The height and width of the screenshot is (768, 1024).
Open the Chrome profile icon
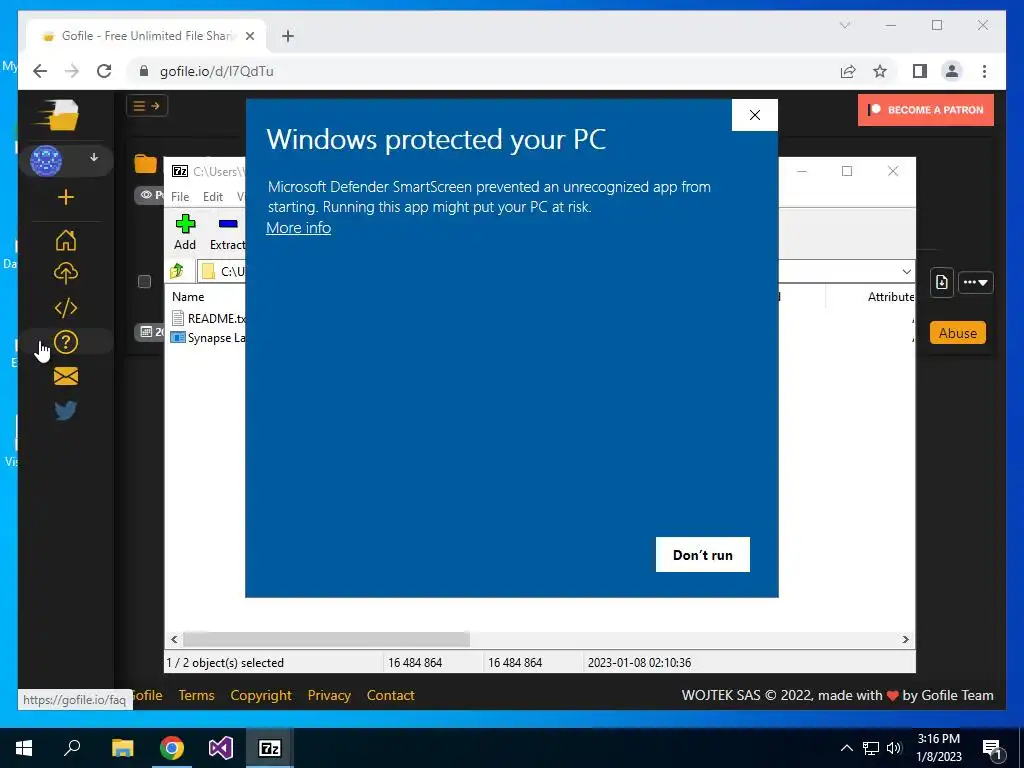[952, 71]
